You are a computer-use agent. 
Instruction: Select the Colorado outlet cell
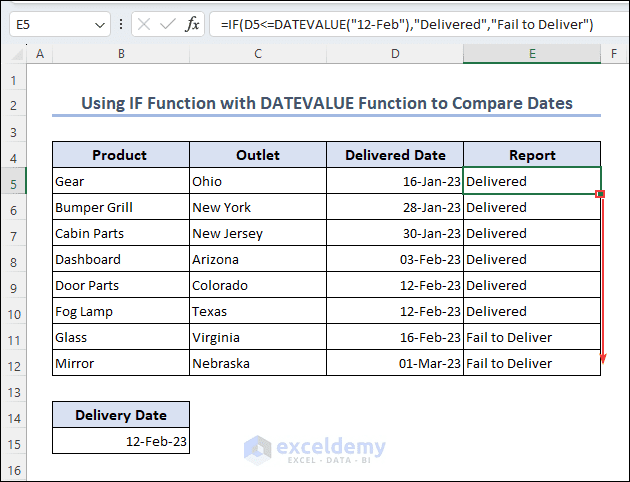(x=258, y=285)
